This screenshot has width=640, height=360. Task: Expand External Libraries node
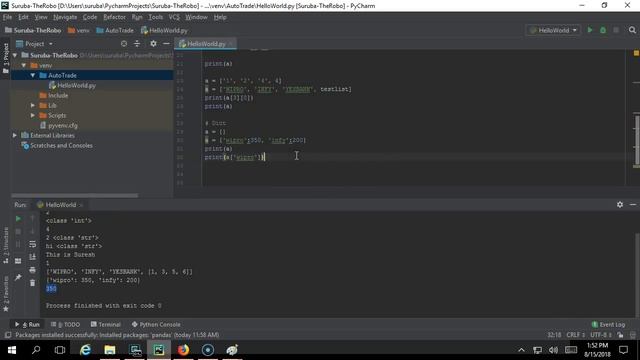[x=15, y=136]
